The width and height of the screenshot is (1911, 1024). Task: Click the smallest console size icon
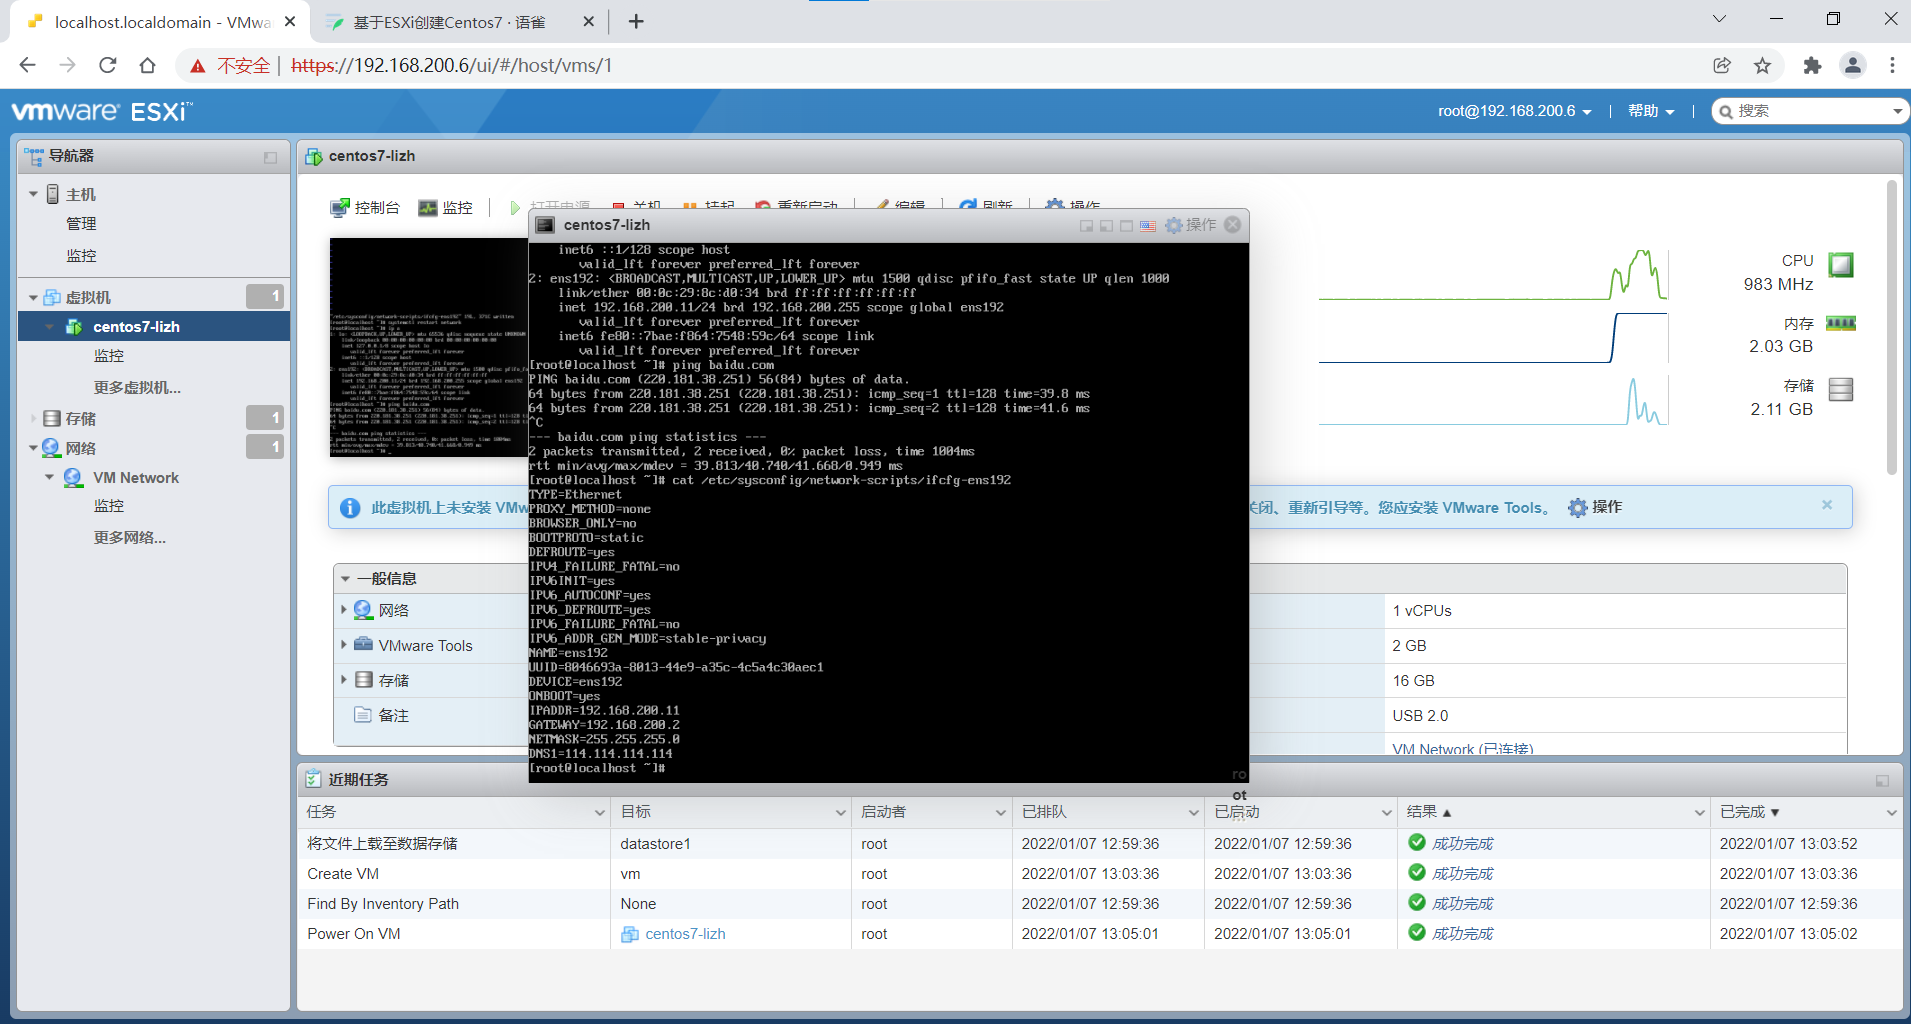[1086, 226]
